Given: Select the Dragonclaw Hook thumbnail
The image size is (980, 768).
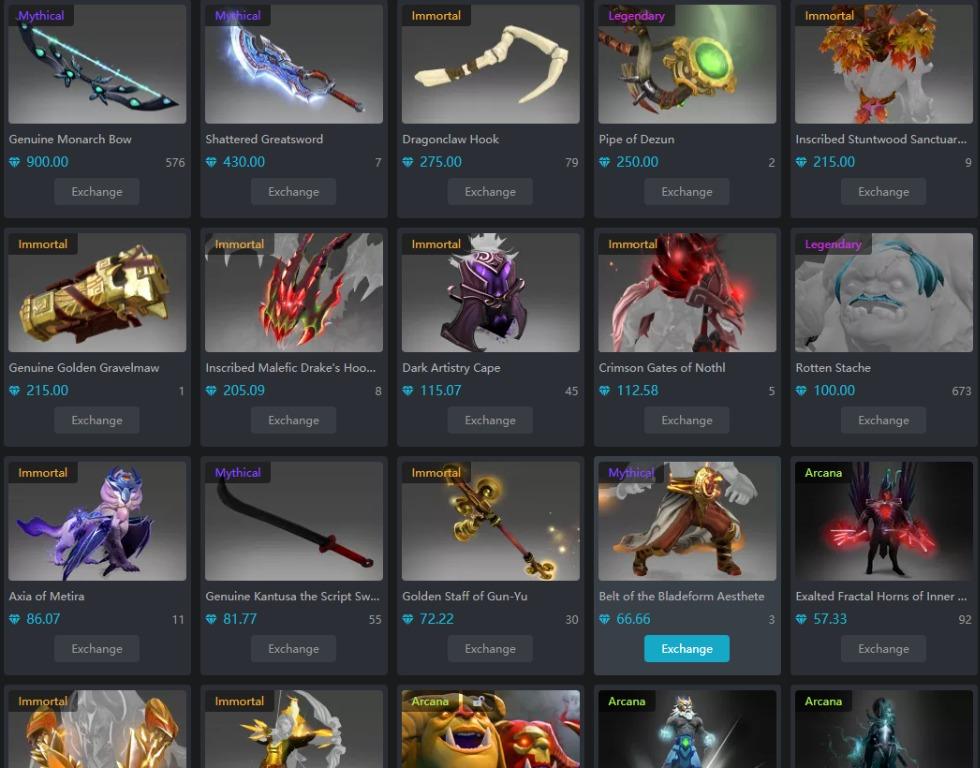Looking at the screenshot, I should [x=491, y=64].
